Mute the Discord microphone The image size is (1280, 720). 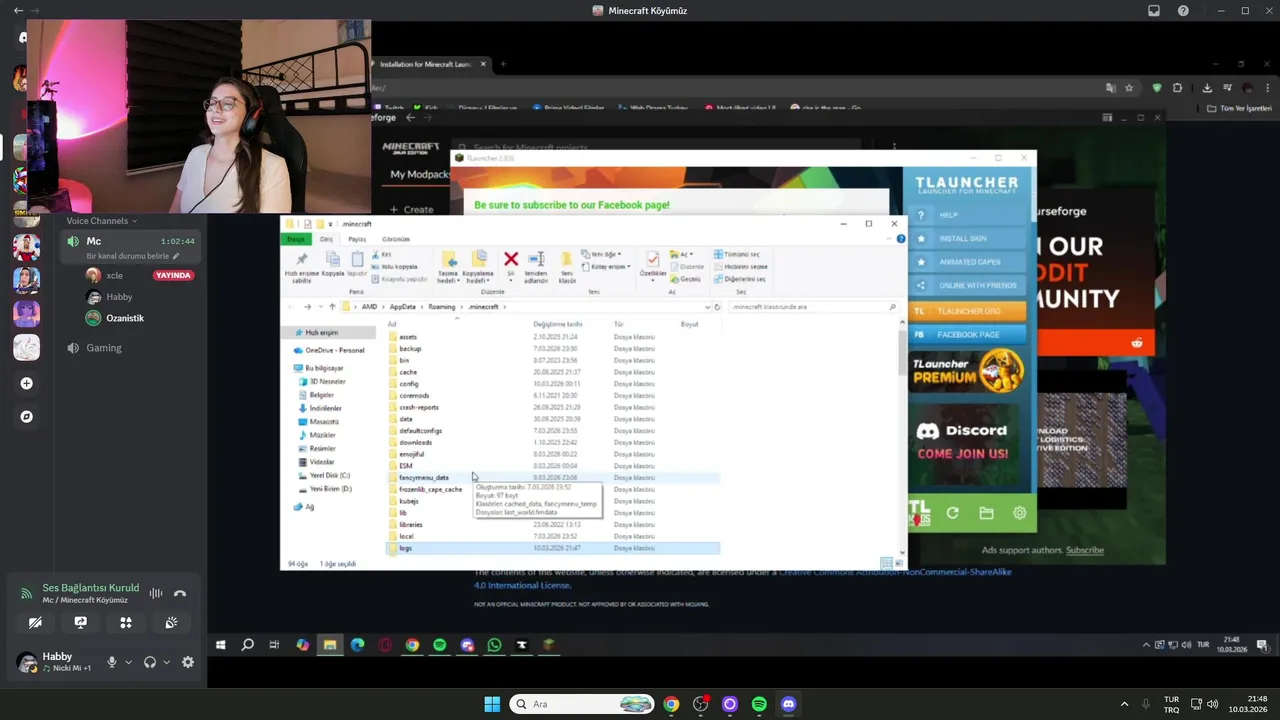pyautogui.click(x=112, y=662)
